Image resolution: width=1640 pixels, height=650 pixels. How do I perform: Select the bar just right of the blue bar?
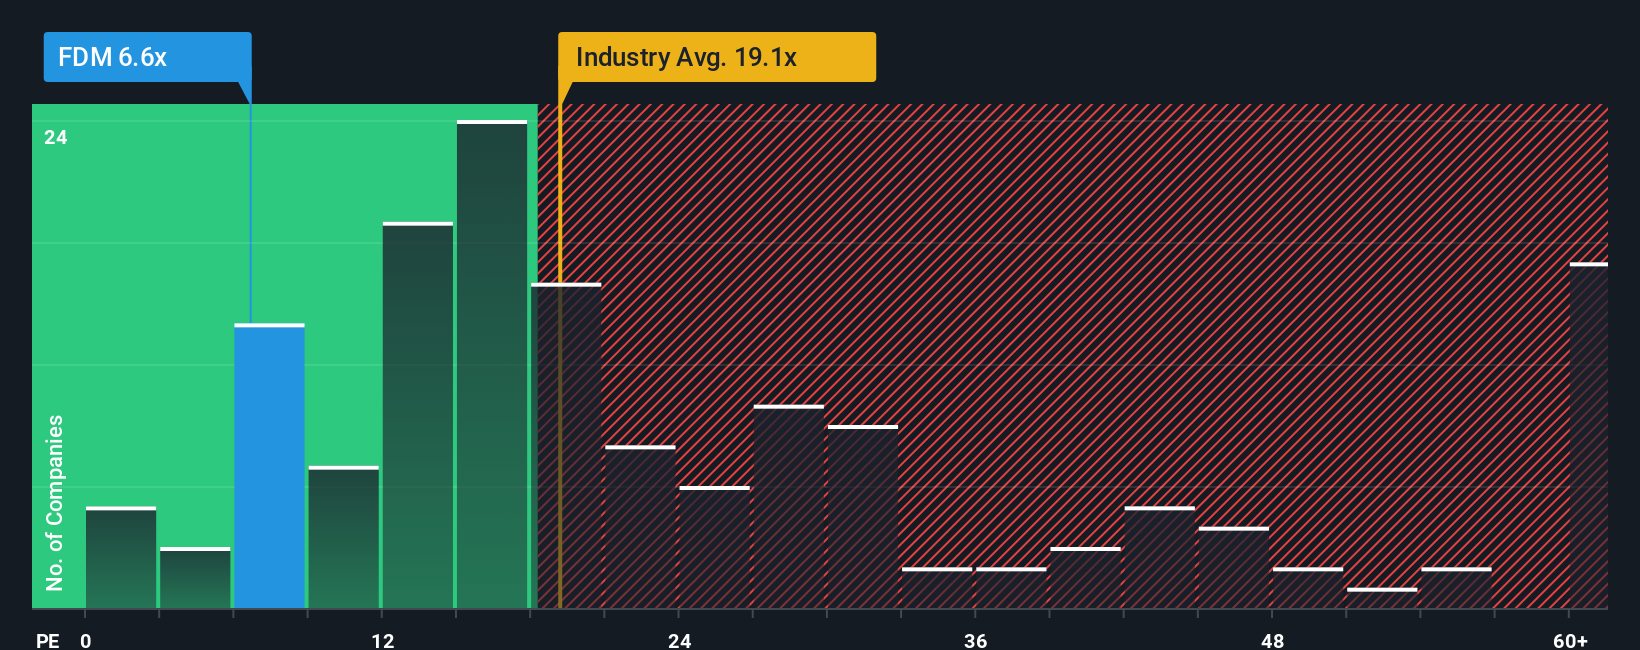coord(344,537)
